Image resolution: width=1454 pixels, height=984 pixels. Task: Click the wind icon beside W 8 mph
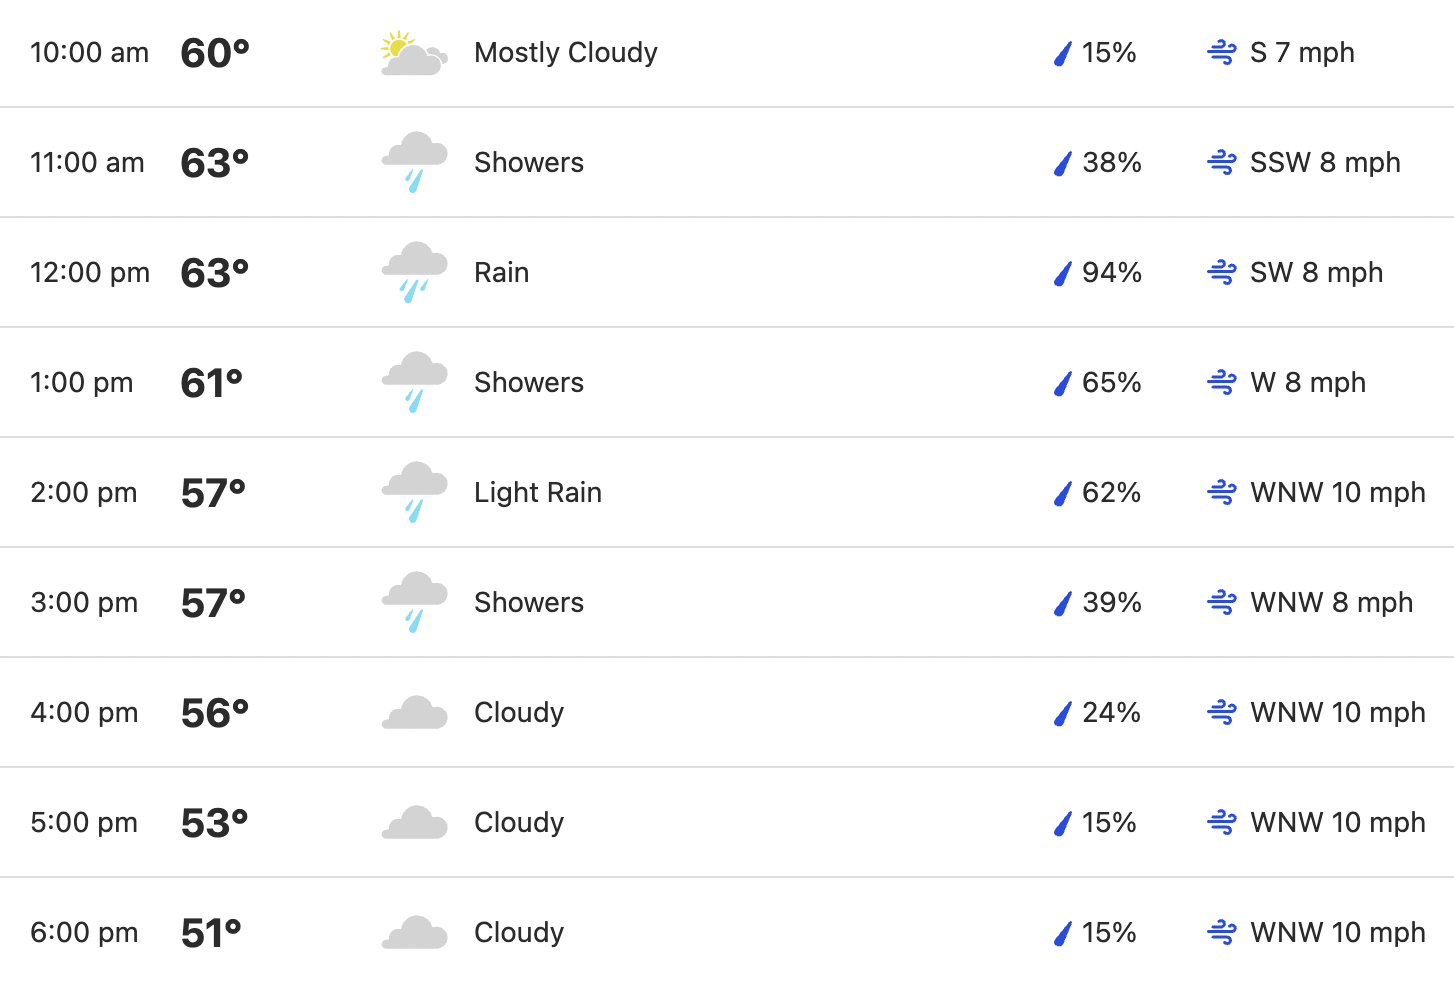tap(1222, 382)
